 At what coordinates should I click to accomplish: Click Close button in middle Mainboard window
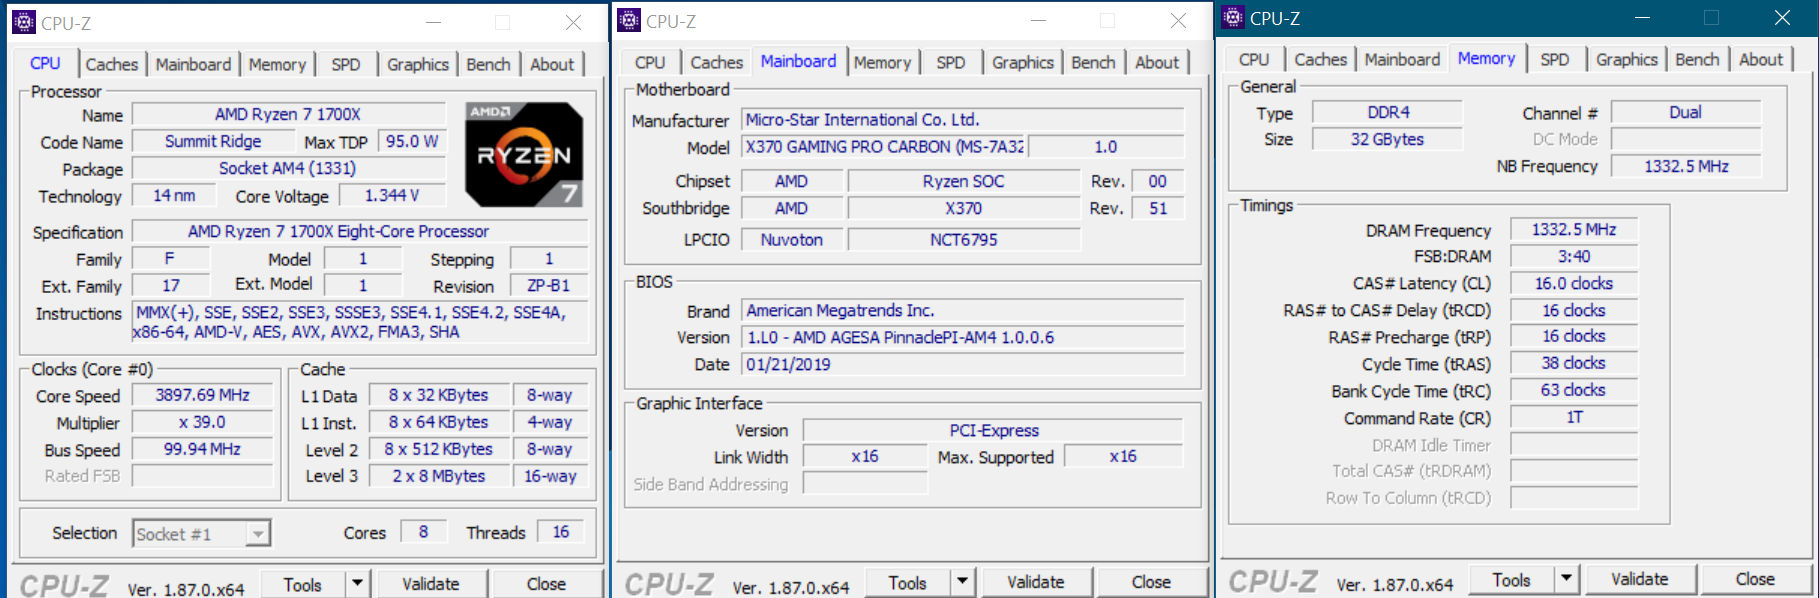[x=1151, y=582]
